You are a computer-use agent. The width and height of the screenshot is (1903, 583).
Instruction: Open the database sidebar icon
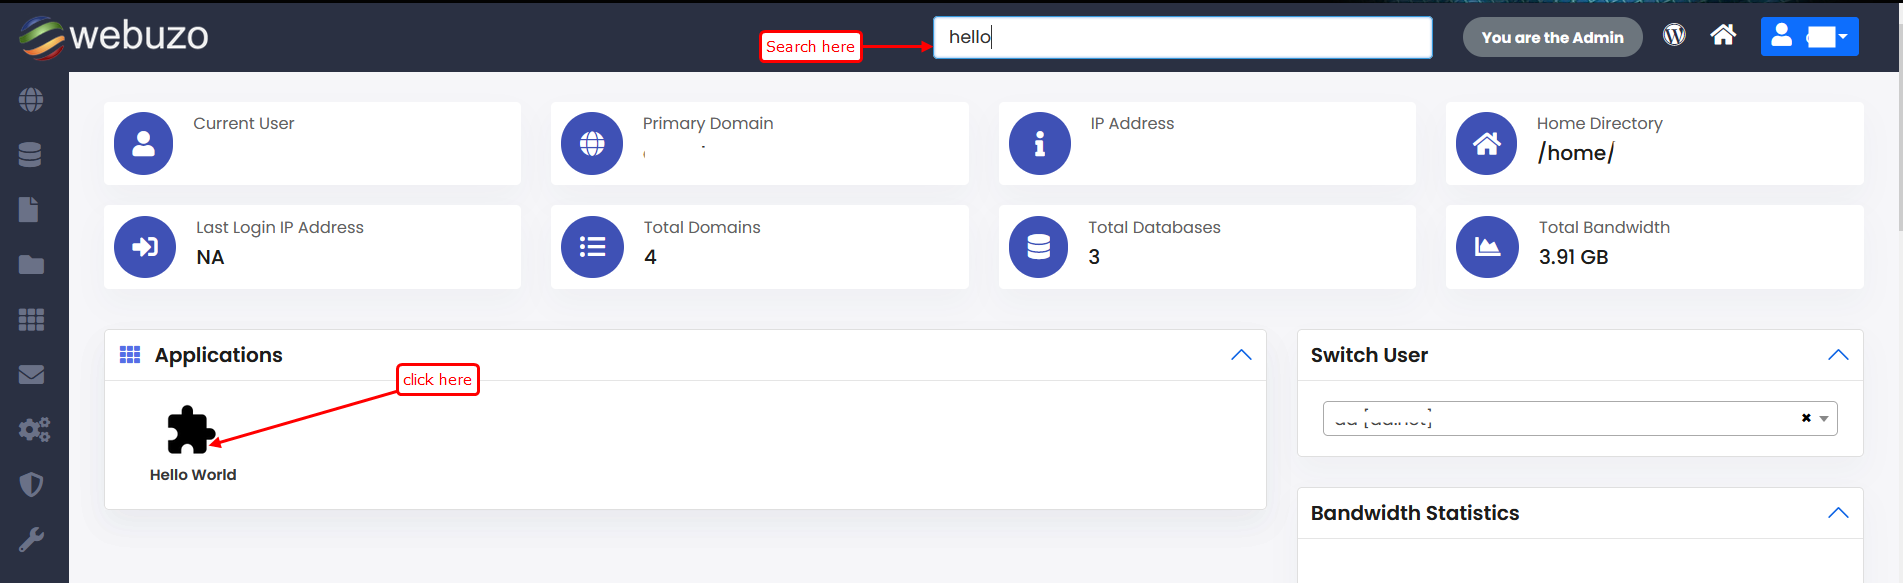(31, 155)
